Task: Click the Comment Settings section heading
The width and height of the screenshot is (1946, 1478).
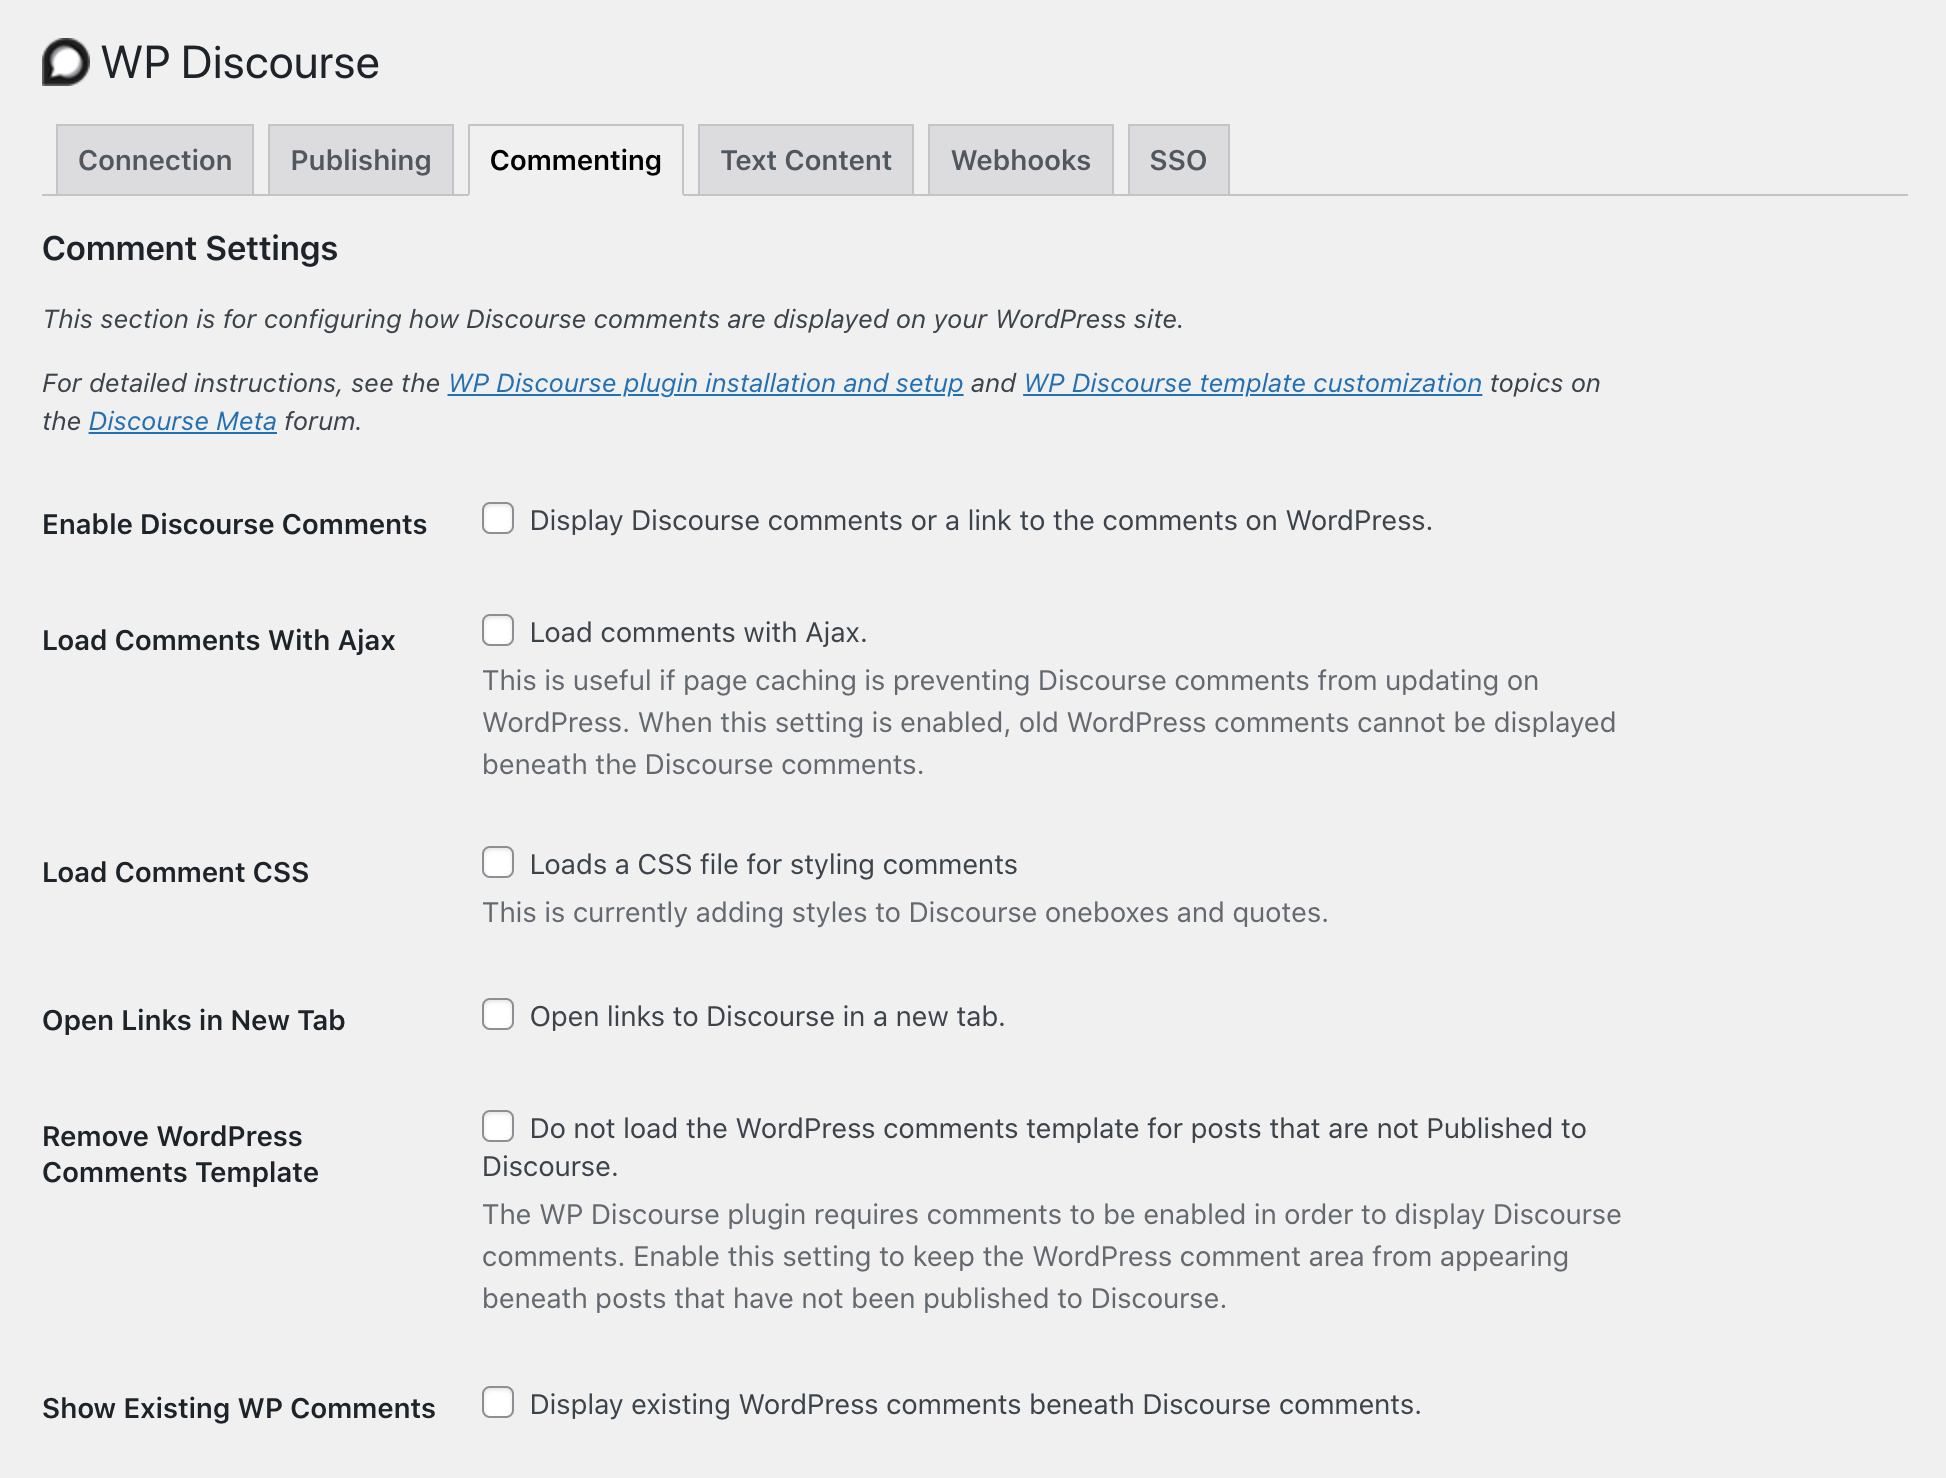Action: pos(190,248)
